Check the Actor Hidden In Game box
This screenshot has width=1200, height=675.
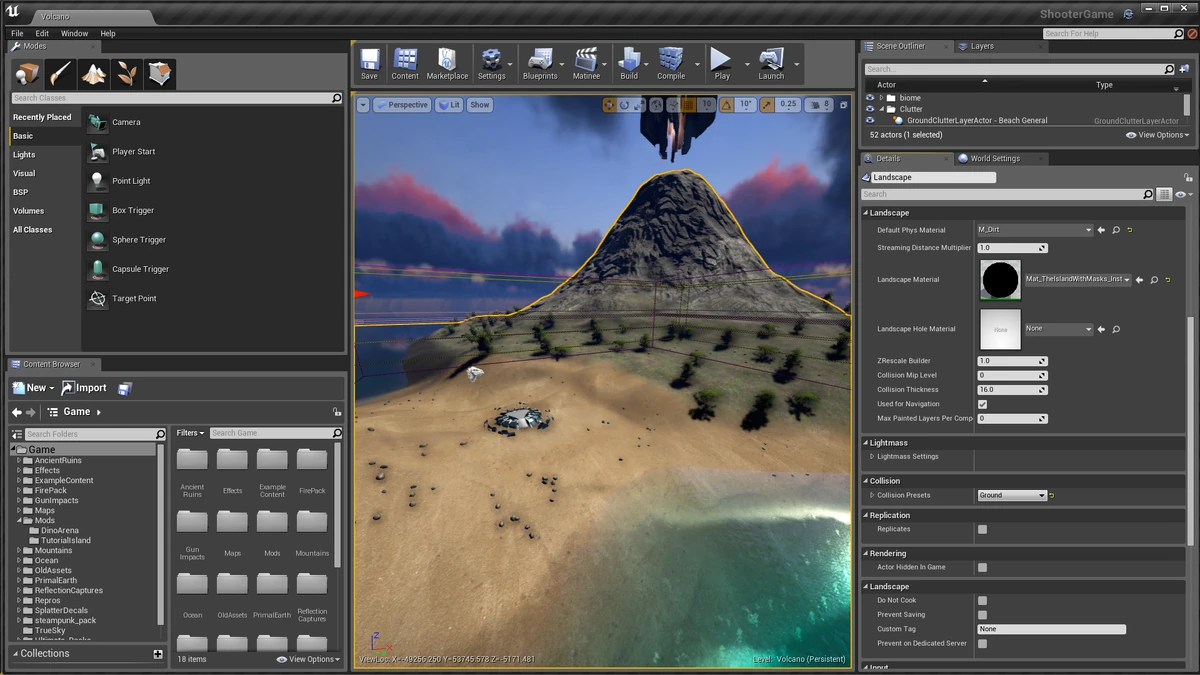click(982, 567)
